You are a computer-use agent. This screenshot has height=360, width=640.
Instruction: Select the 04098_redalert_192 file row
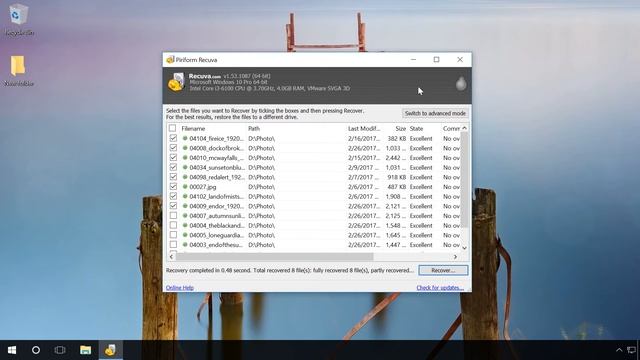pos(314,177)
